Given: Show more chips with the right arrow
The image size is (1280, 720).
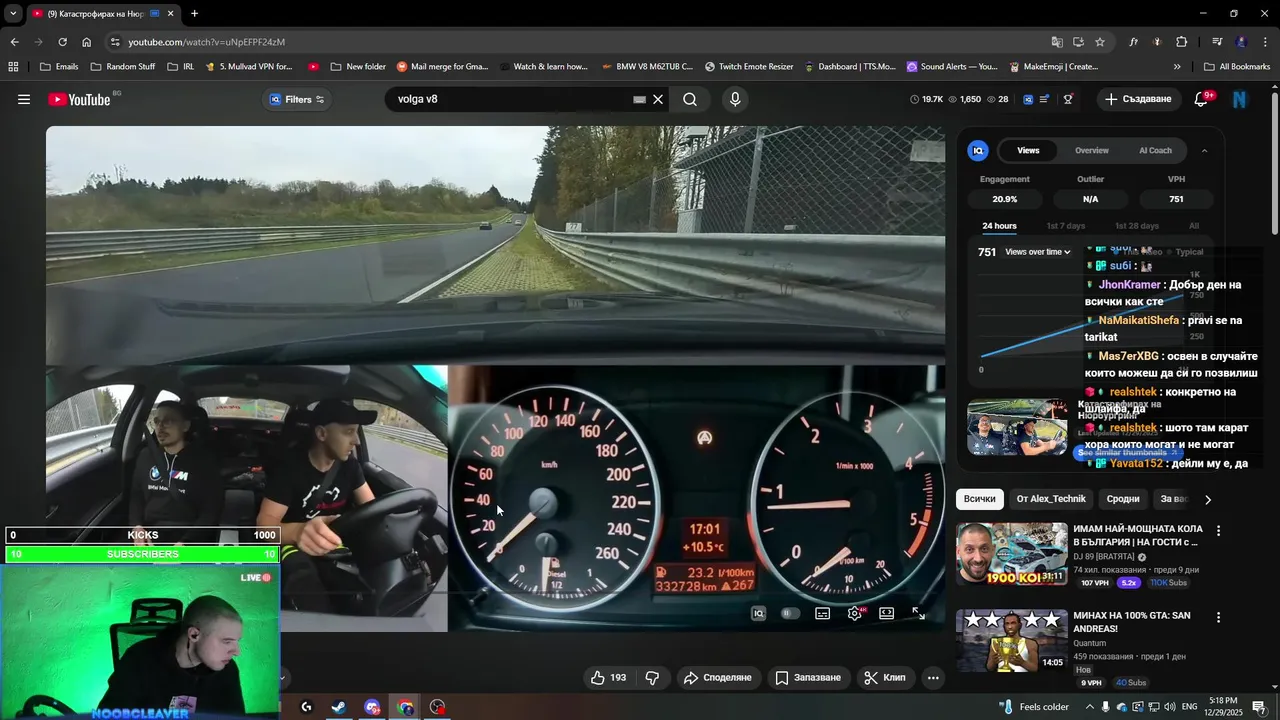Looking at the screenshot, I should (1207, 499).
